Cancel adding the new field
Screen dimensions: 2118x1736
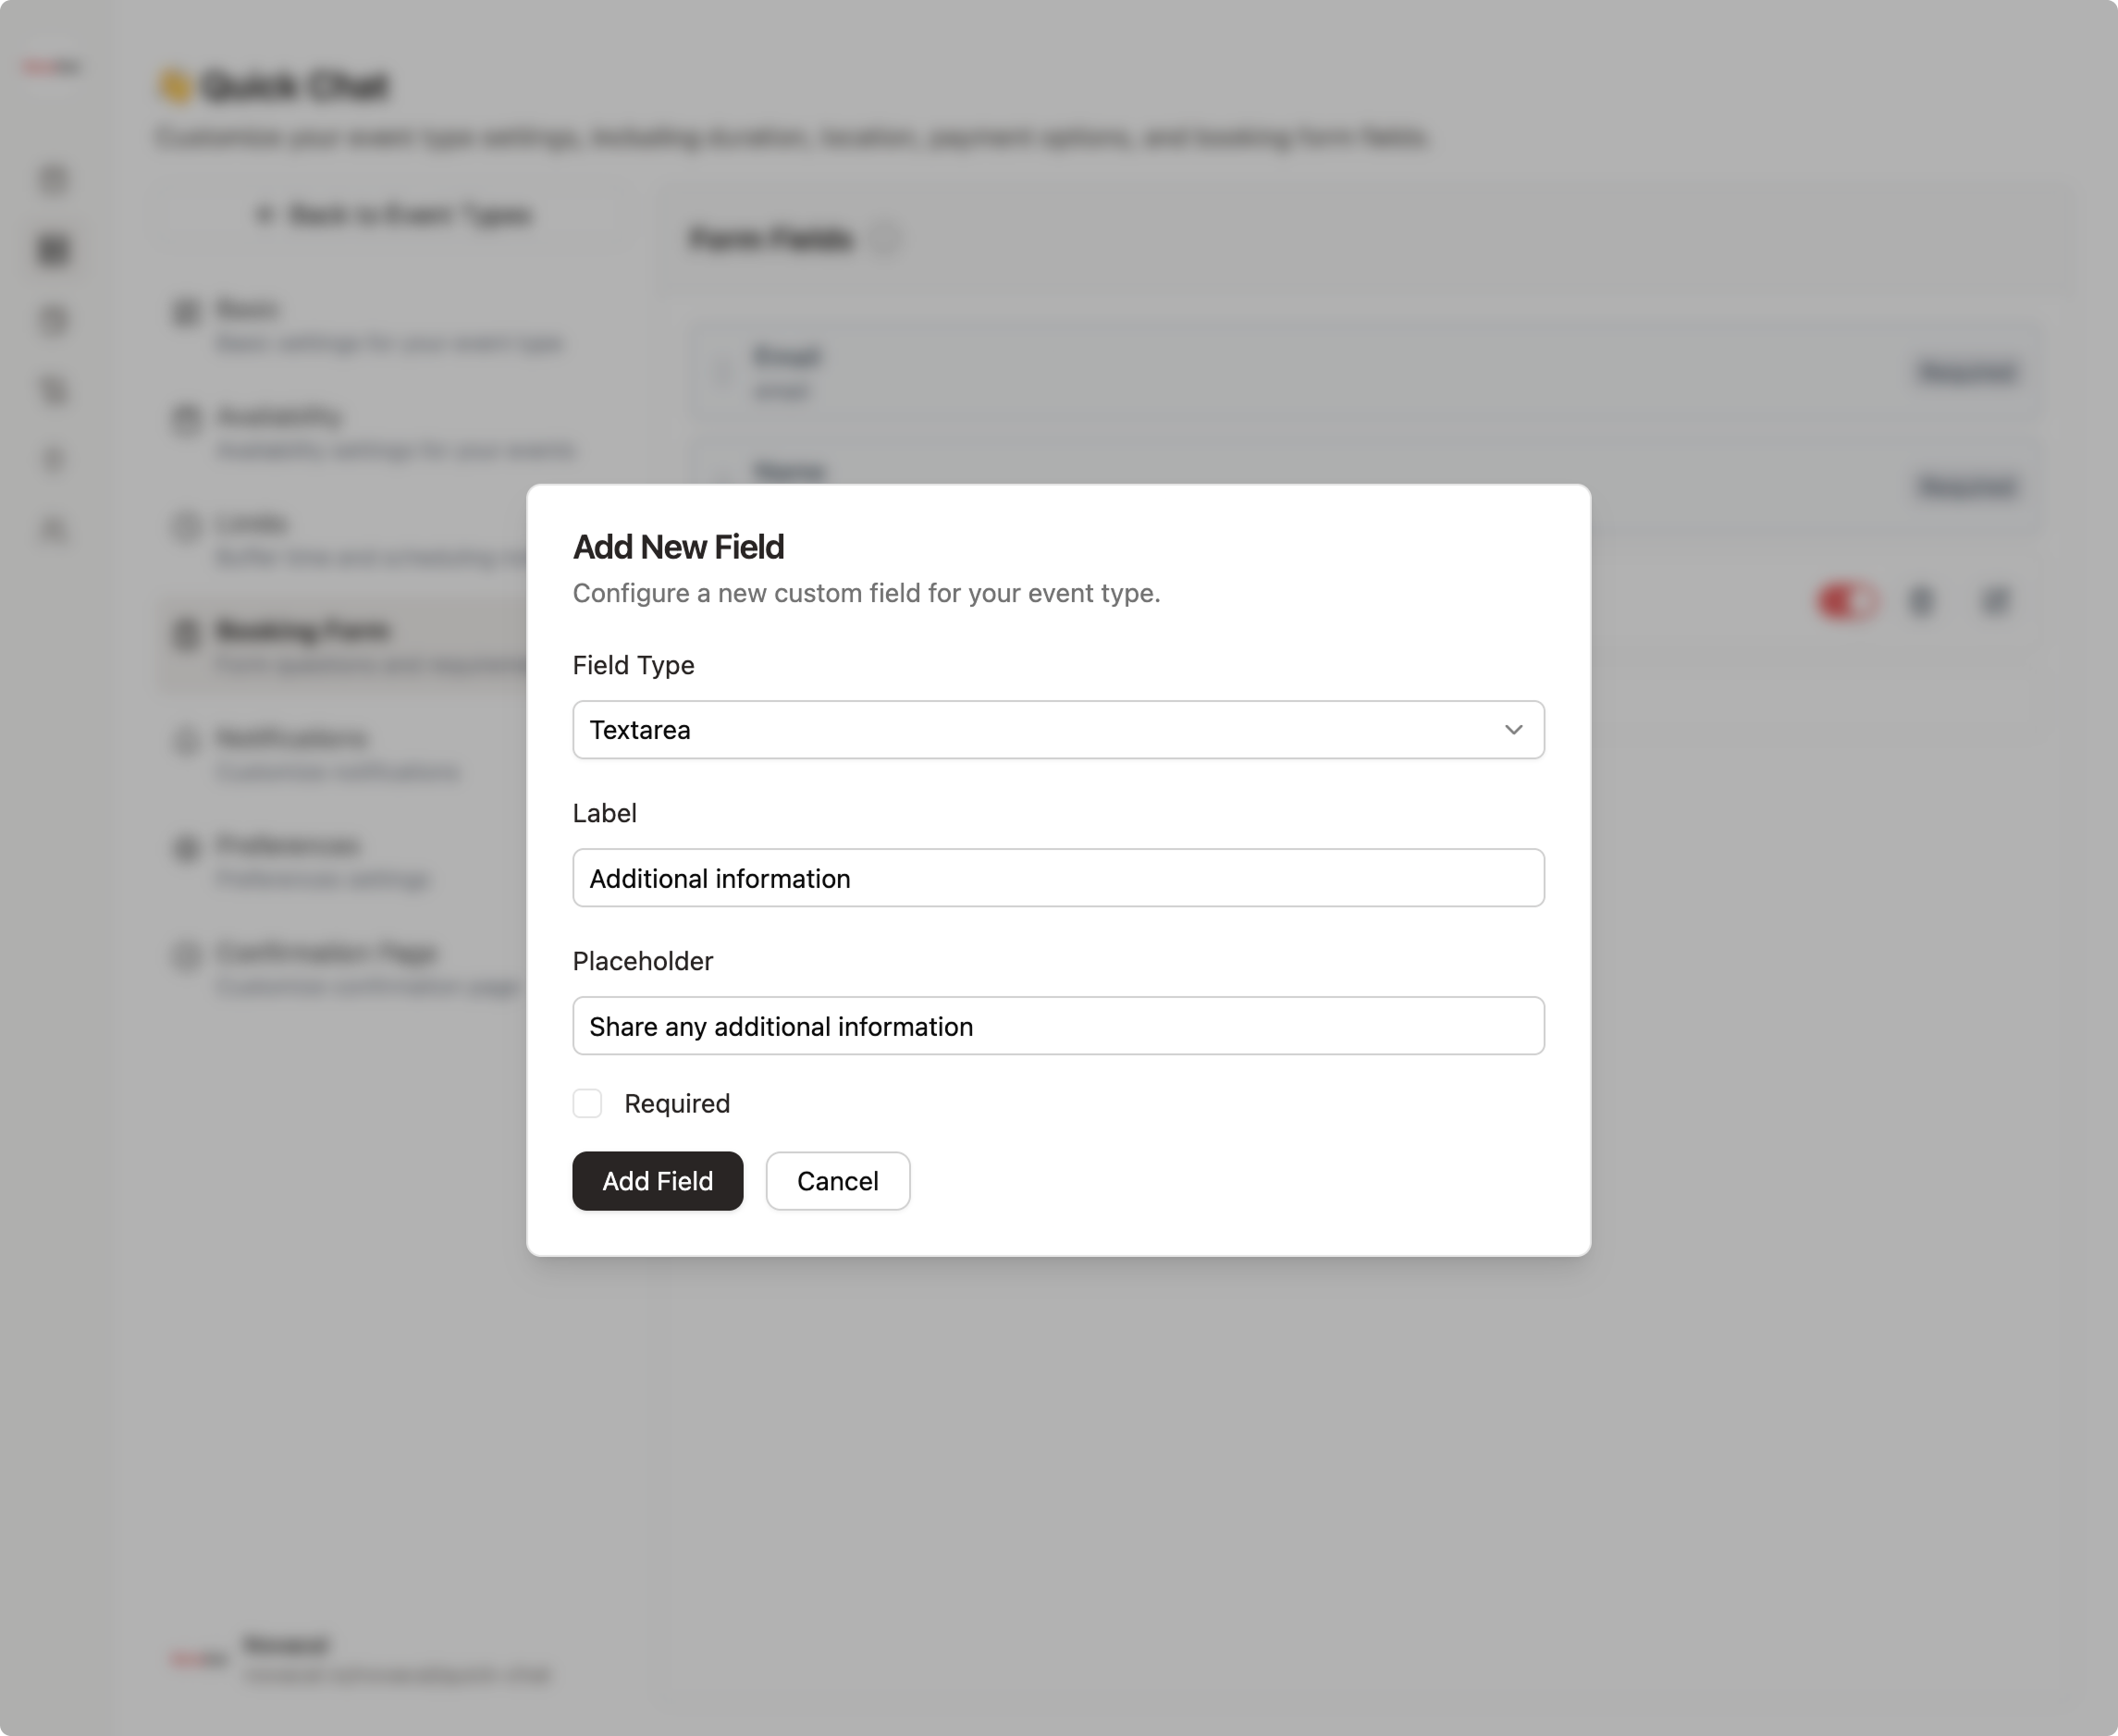click(x=837, y=1180)
